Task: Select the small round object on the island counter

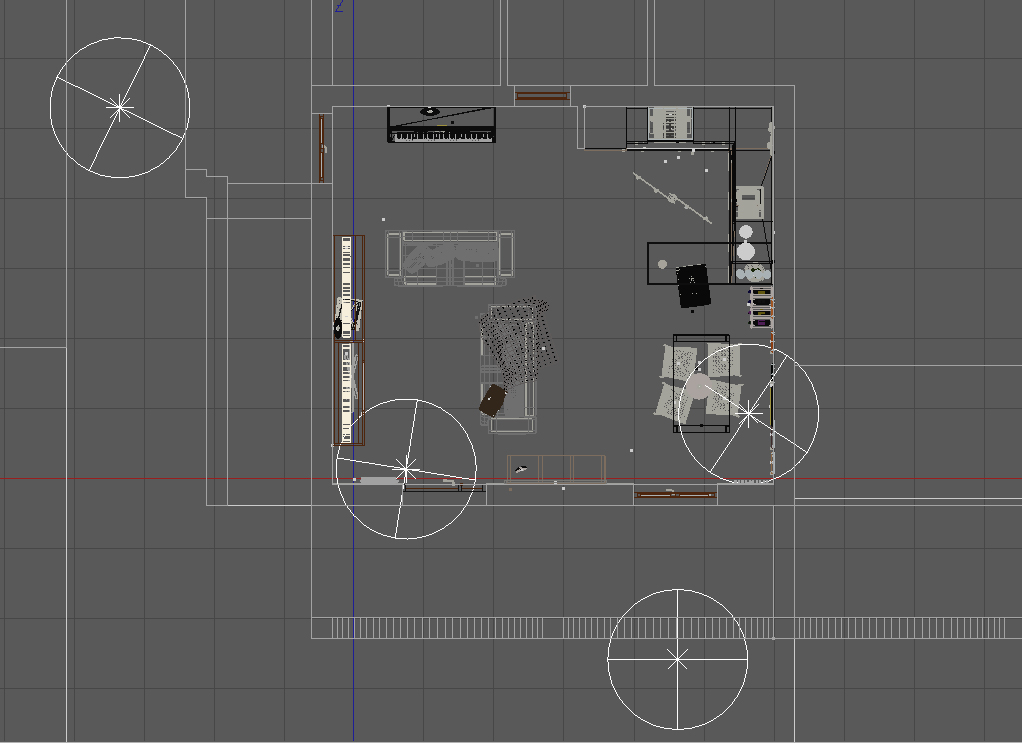Action: click(x=662, y=264)
